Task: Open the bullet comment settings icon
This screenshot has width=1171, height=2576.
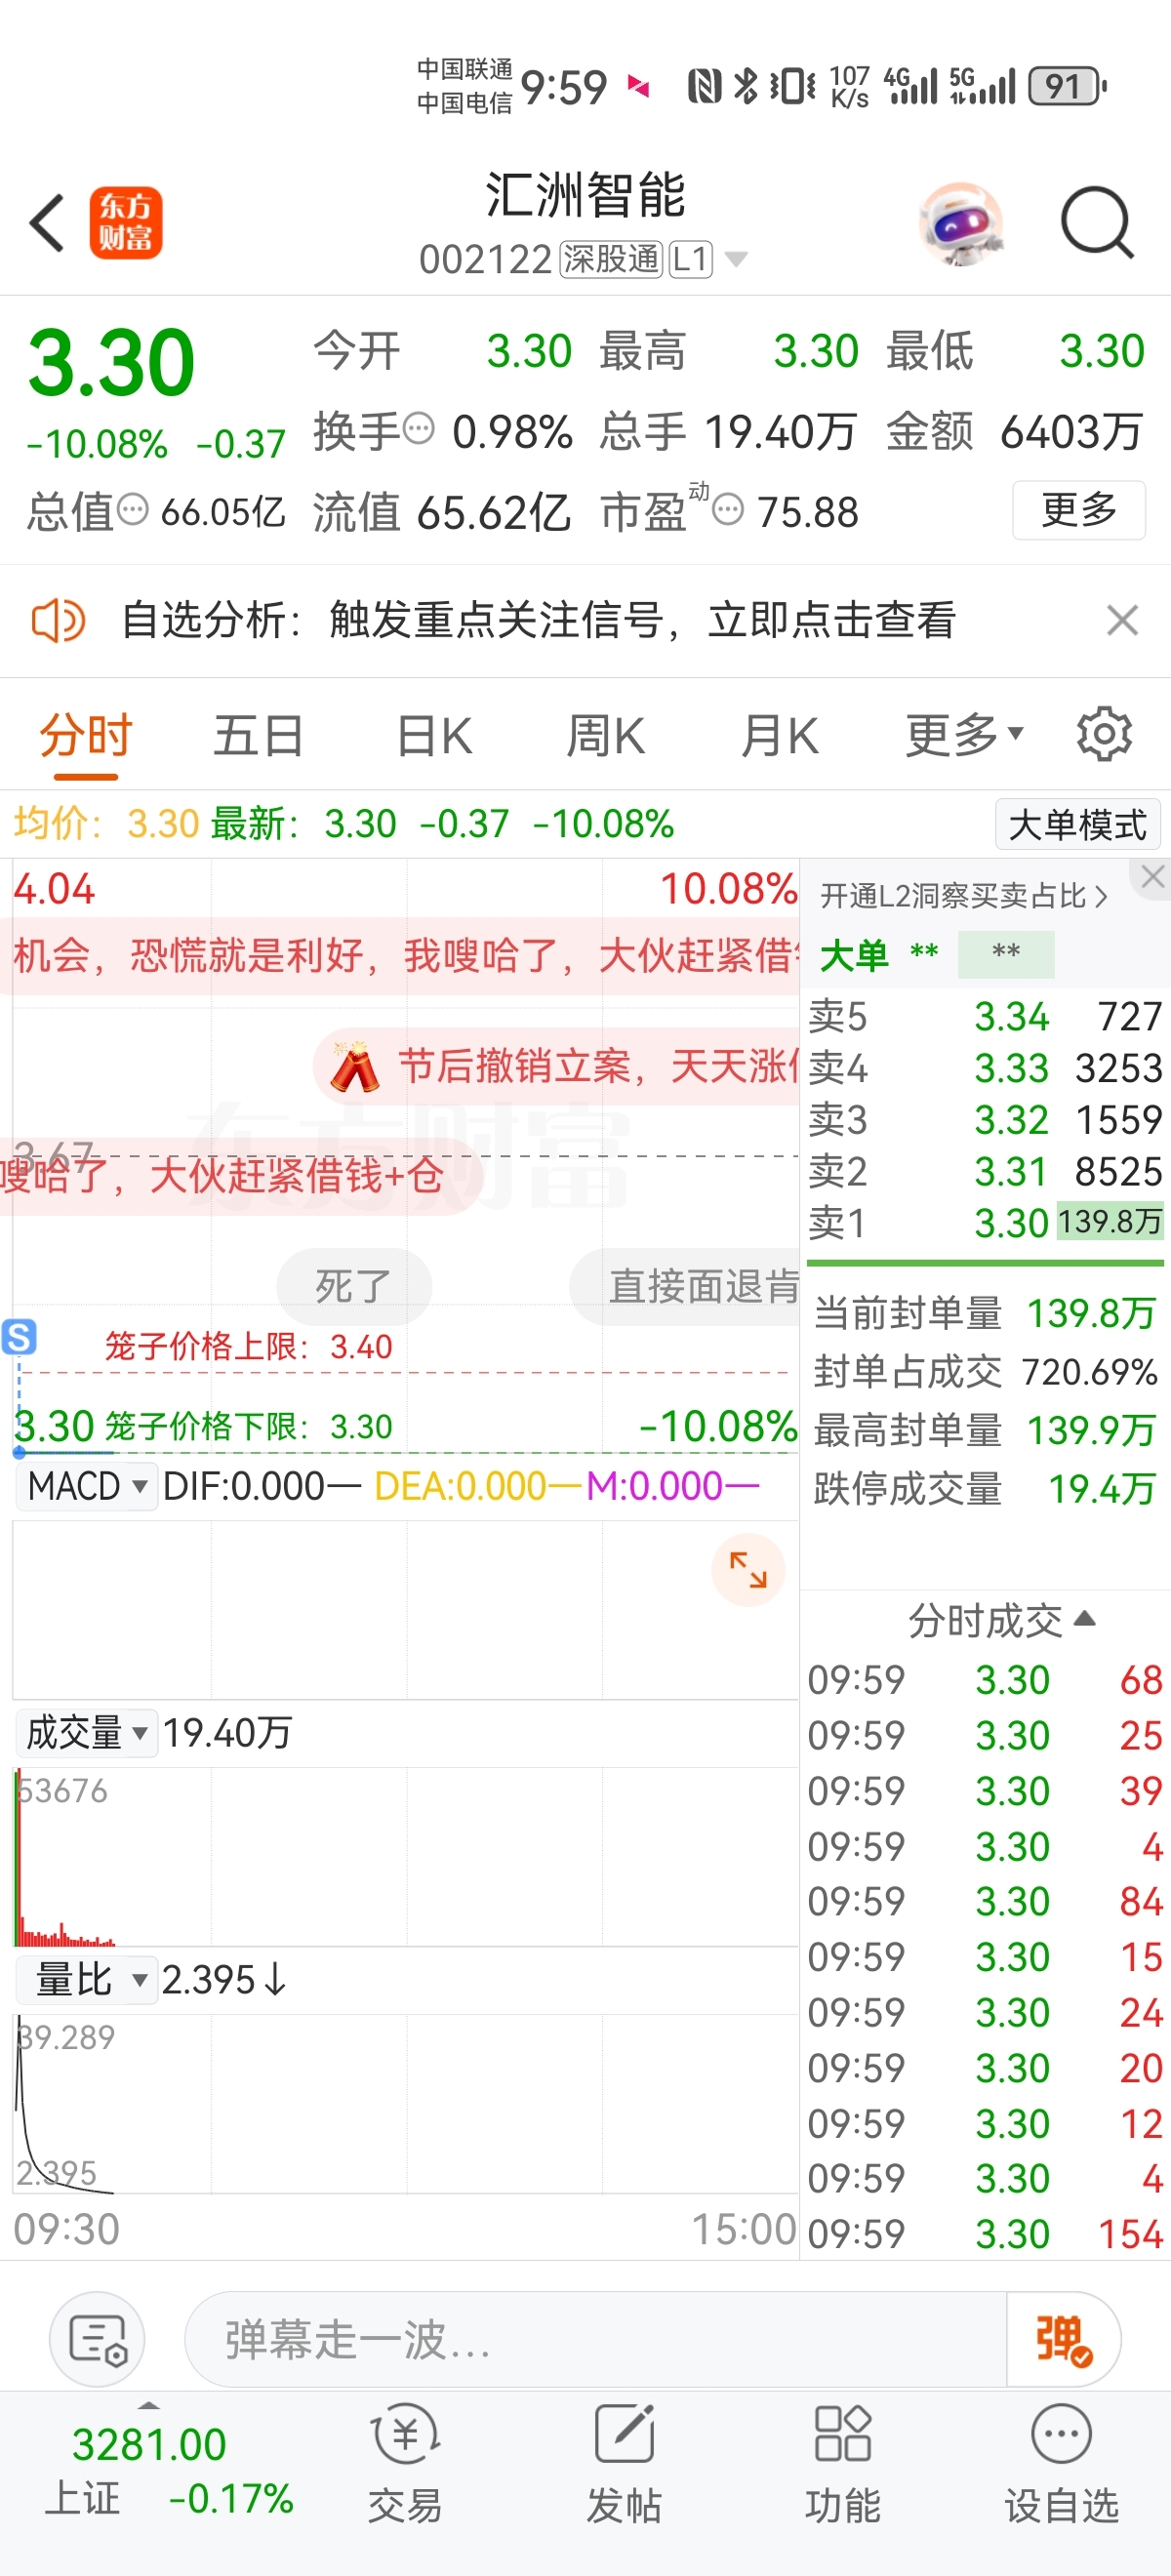Action: point(97,2339)
